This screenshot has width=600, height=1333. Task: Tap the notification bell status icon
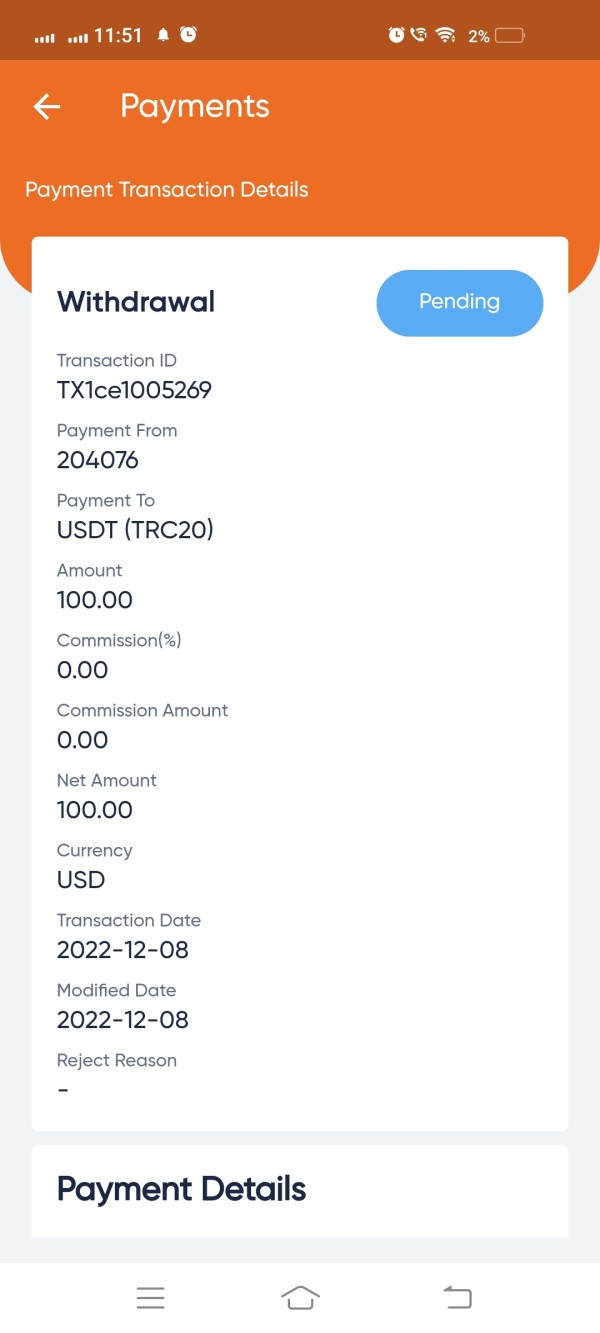click(164, 35)
